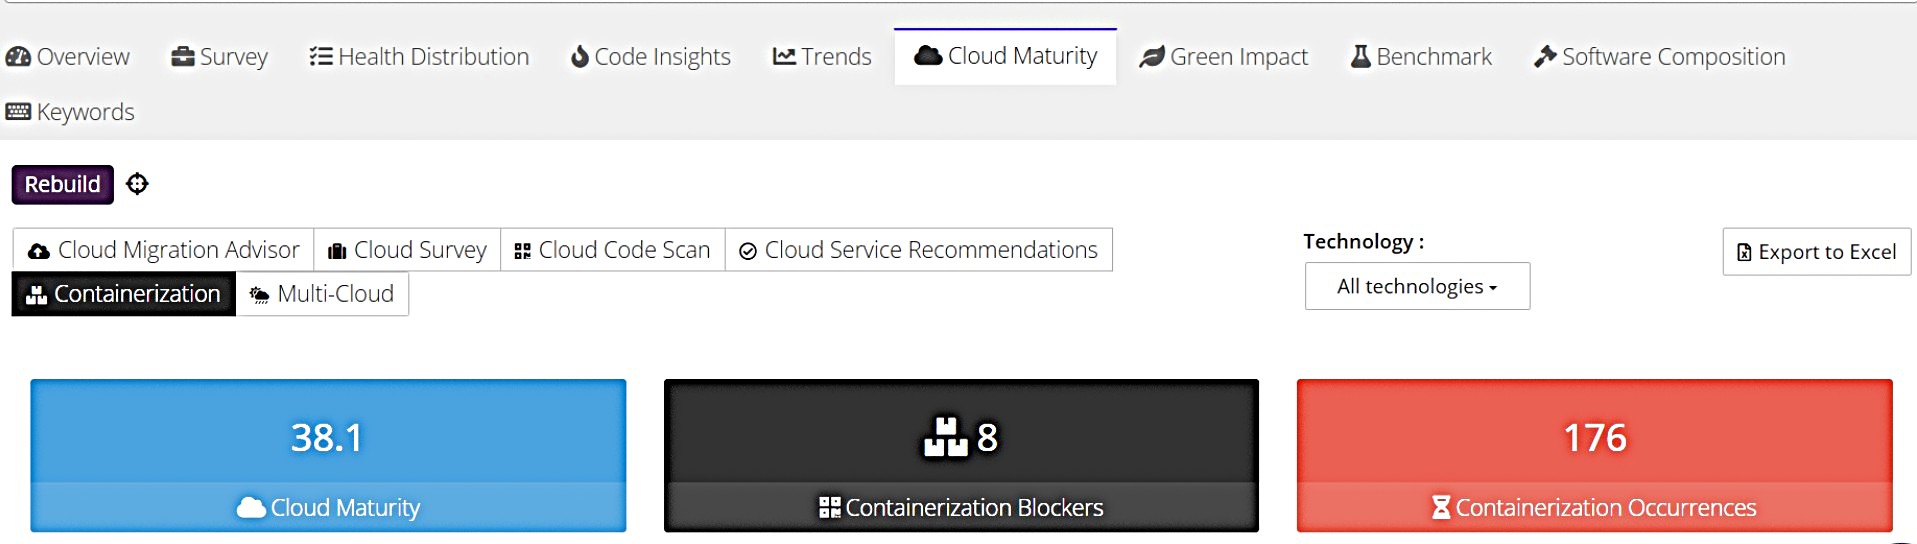Click the boxes icon in Containerization Blockers tile

[945, 437]
